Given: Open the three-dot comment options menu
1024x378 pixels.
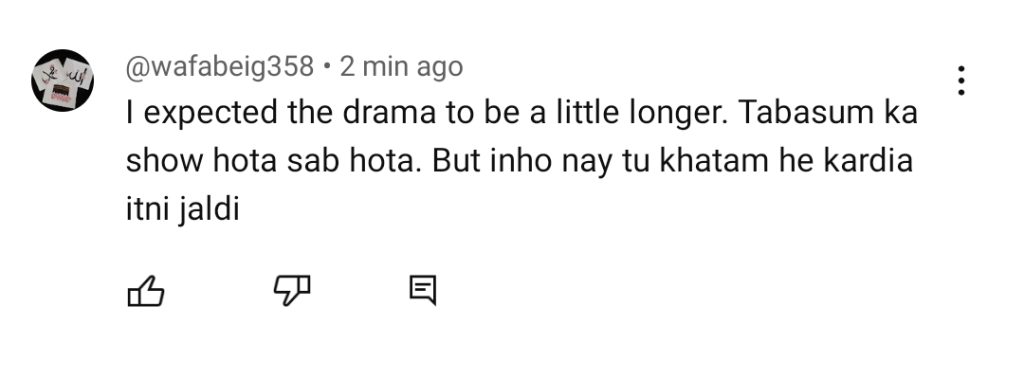Looking at the screenshot, I should coord(961,80).
